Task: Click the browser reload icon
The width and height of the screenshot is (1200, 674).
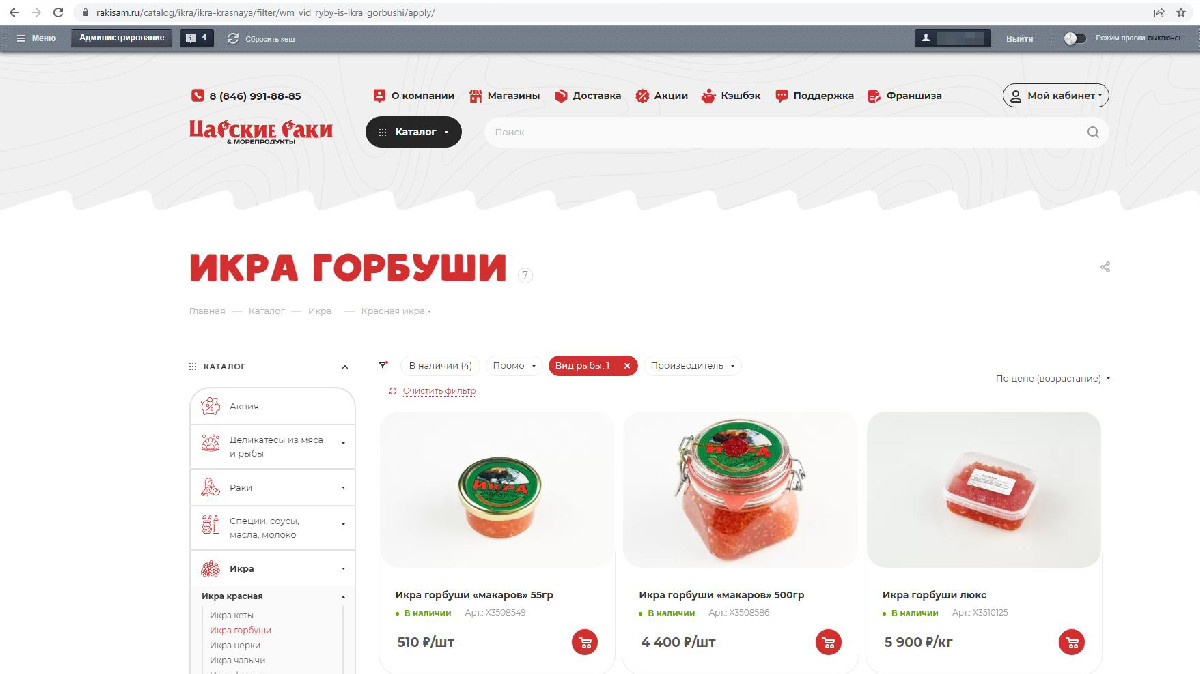Action: (x=58, y=12)
